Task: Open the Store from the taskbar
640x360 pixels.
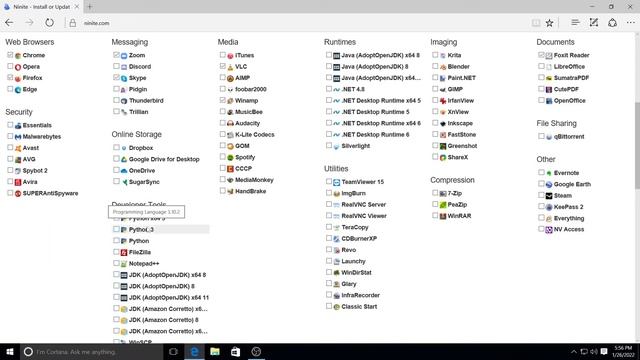Action: tap(236, 352)
